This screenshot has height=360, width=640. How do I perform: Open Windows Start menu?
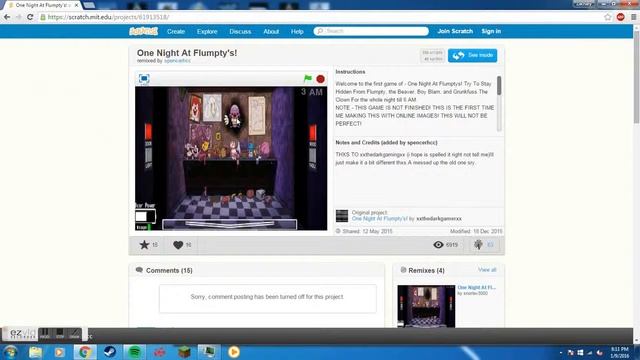tap(10, 352)
